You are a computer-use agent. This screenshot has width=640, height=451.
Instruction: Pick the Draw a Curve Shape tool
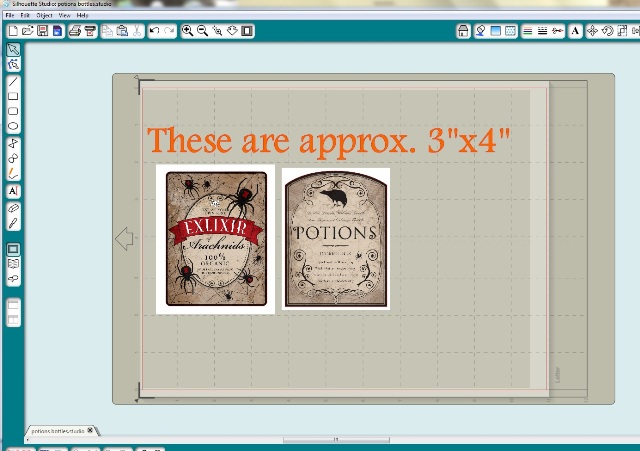[13, 158]
